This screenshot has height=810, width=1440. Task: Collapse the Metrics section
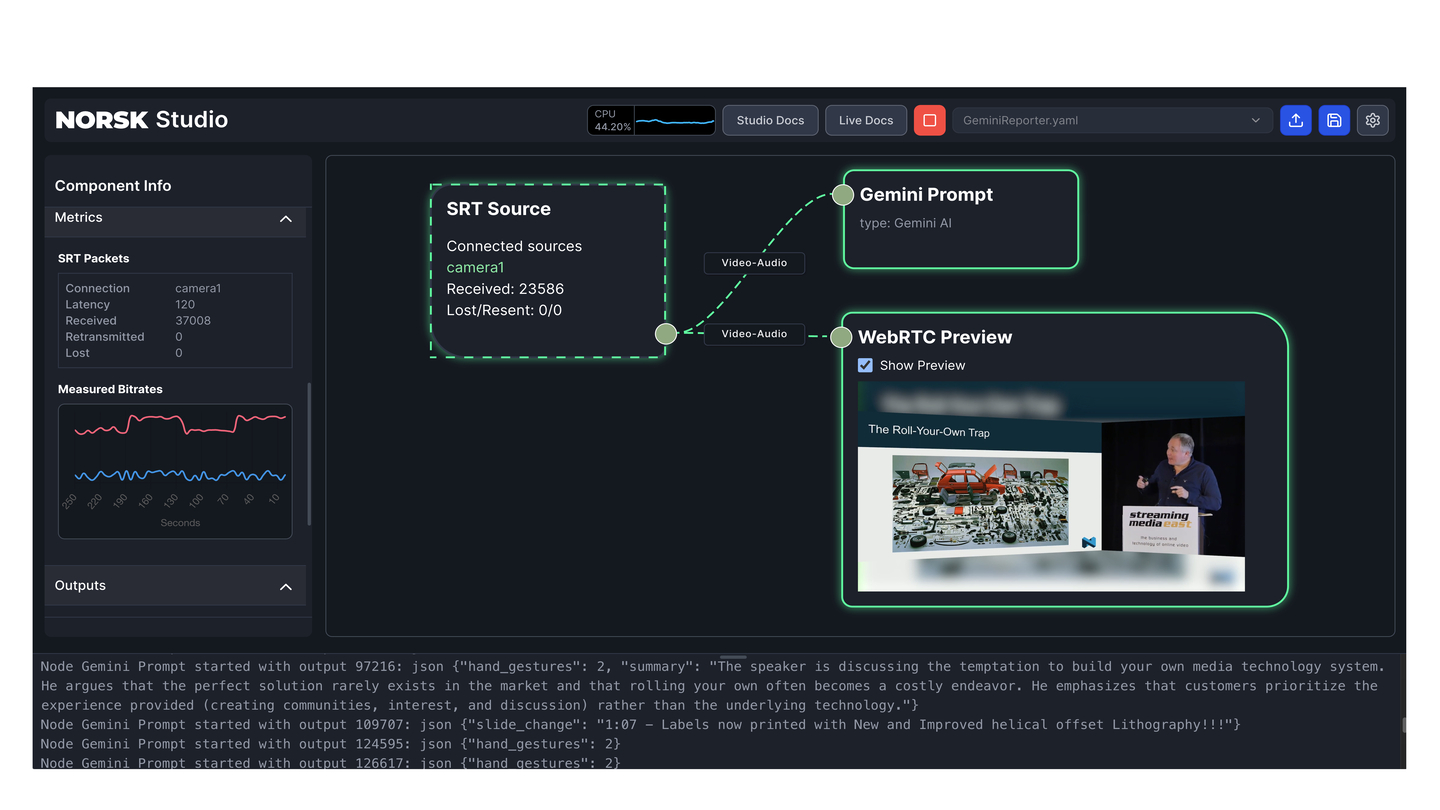click(285, 220)
